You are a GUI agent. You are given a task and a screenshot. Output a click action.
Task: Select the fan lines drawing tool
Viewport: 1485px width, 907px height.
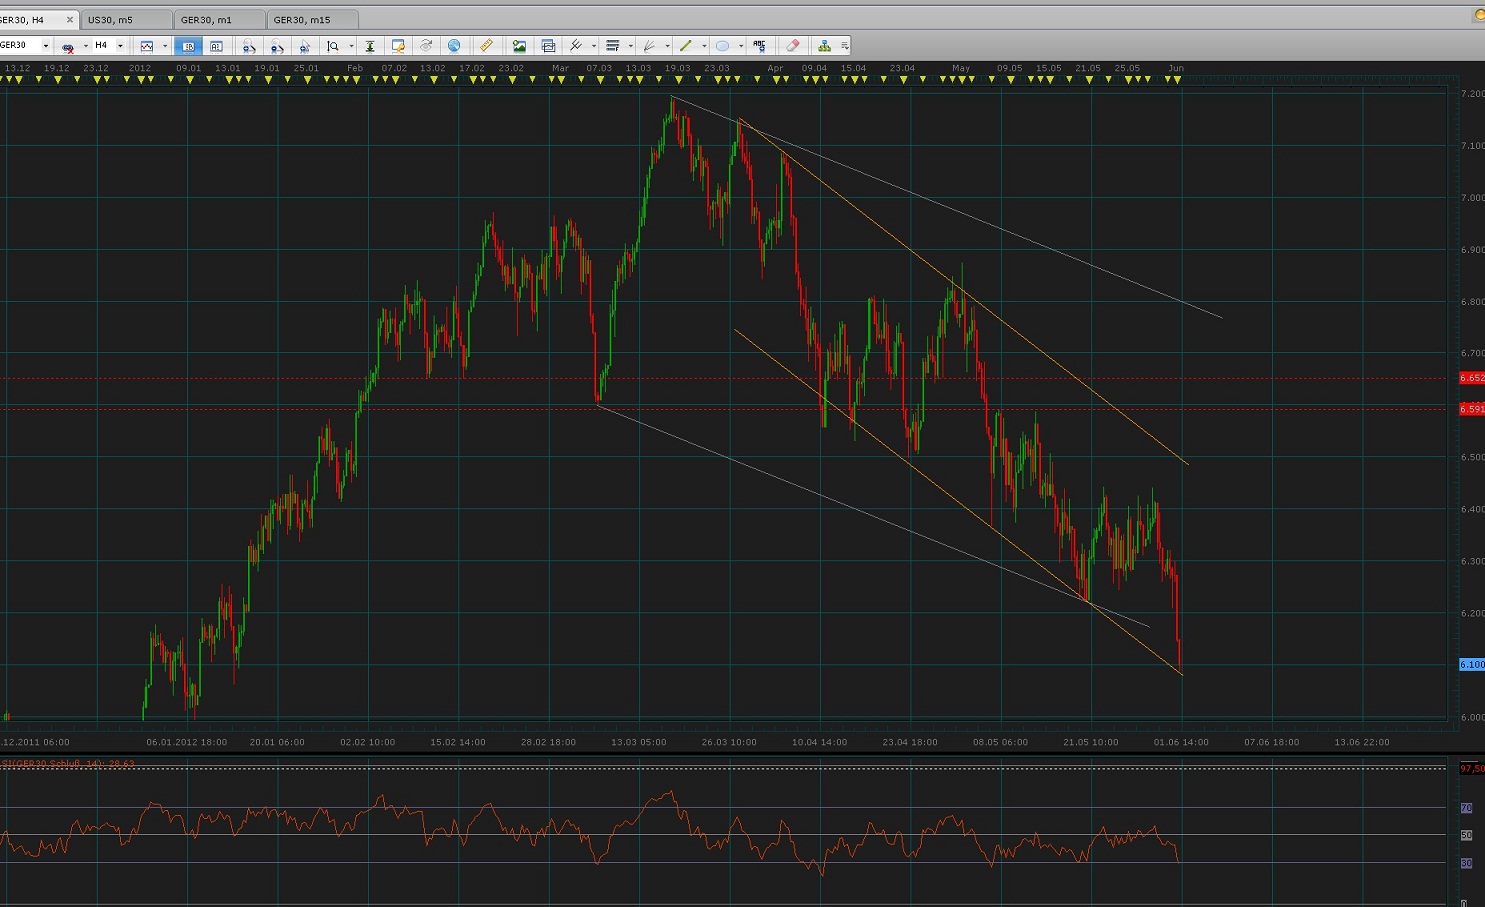tap(649, 46)
